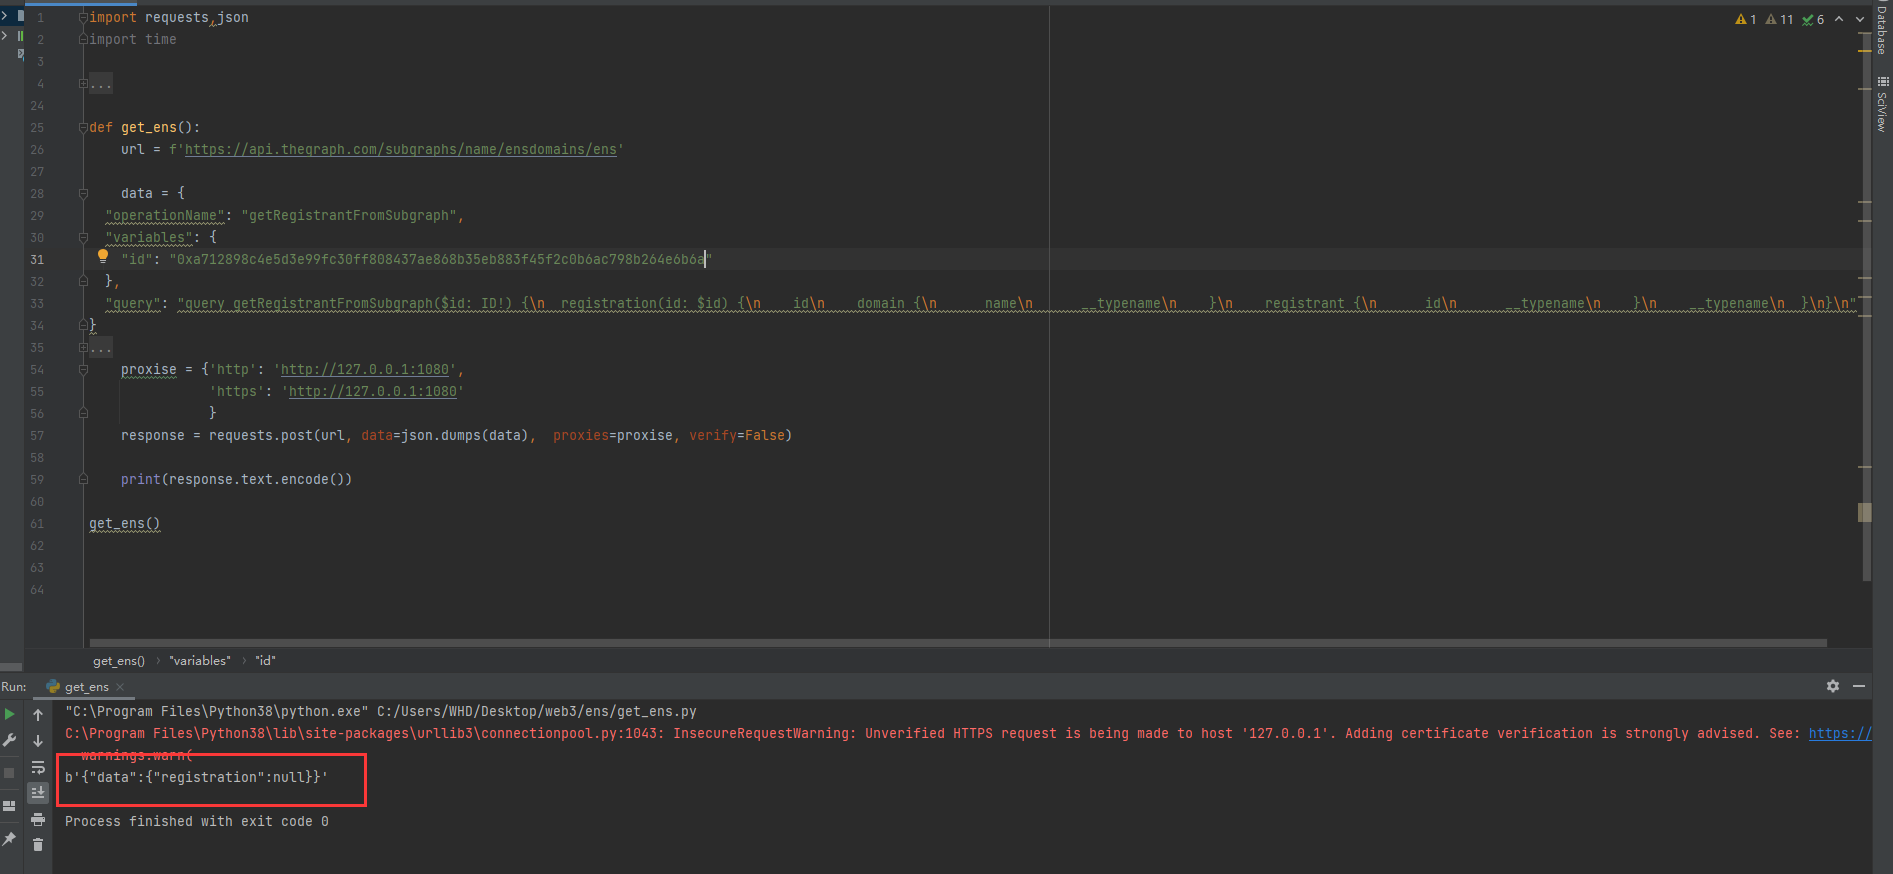The height and width of the screenshot is (874, 1893).
Task: Expand the folded code at line 35
Action: [x=84, y=347]
